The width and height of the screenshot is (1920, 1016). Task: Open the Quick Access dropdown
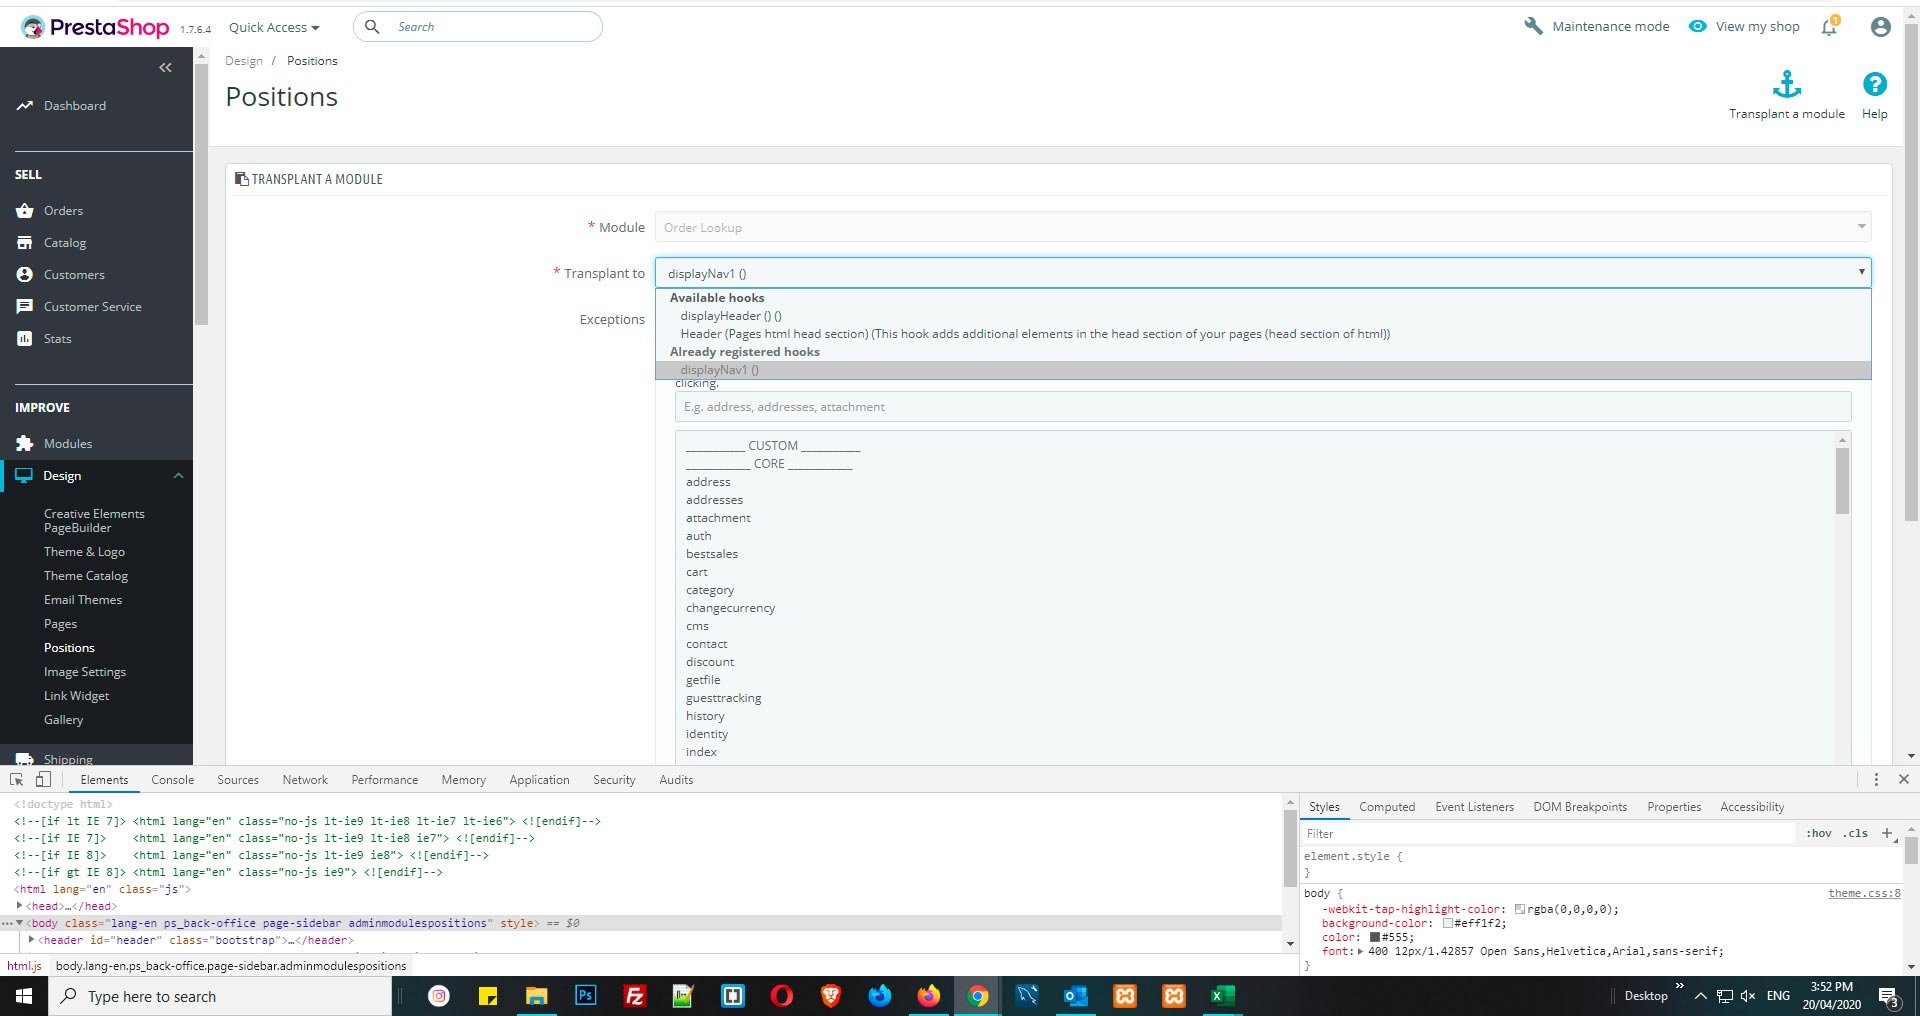coord(274,28)
